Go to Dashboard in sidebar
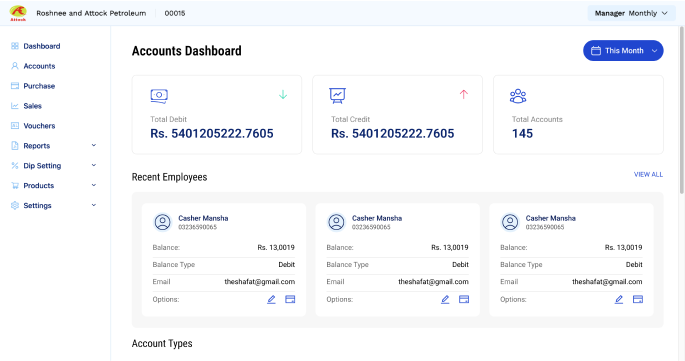This screenshot has width=685, height=361. (x=42, y=46)
